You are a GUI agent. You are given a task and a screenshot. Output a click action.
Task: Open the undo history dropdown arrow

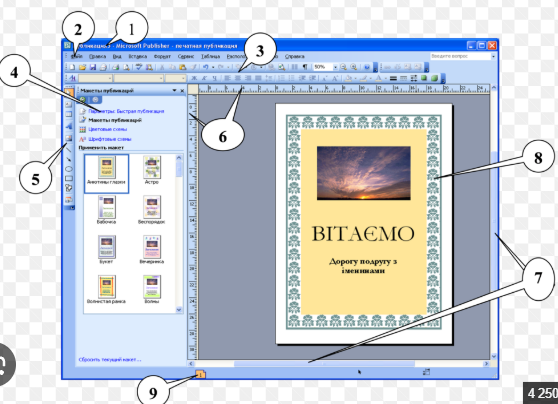pos(213,67)
